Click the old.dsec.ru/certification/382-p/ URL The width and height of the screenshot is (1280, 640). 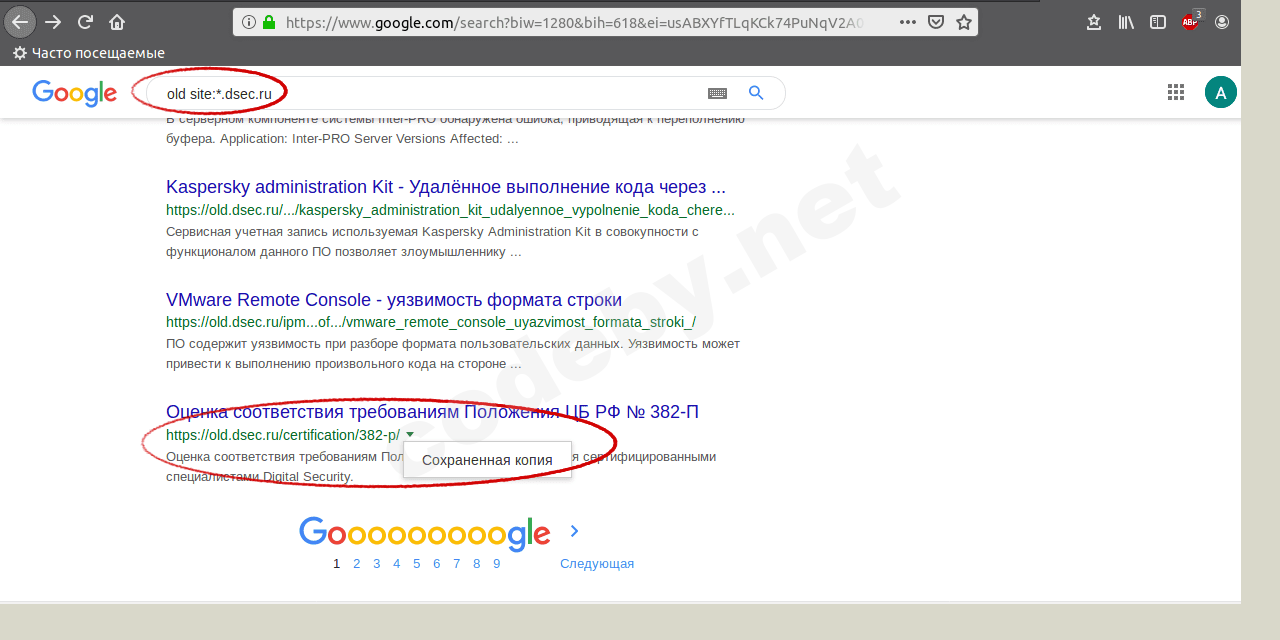[x=283, y=435]
